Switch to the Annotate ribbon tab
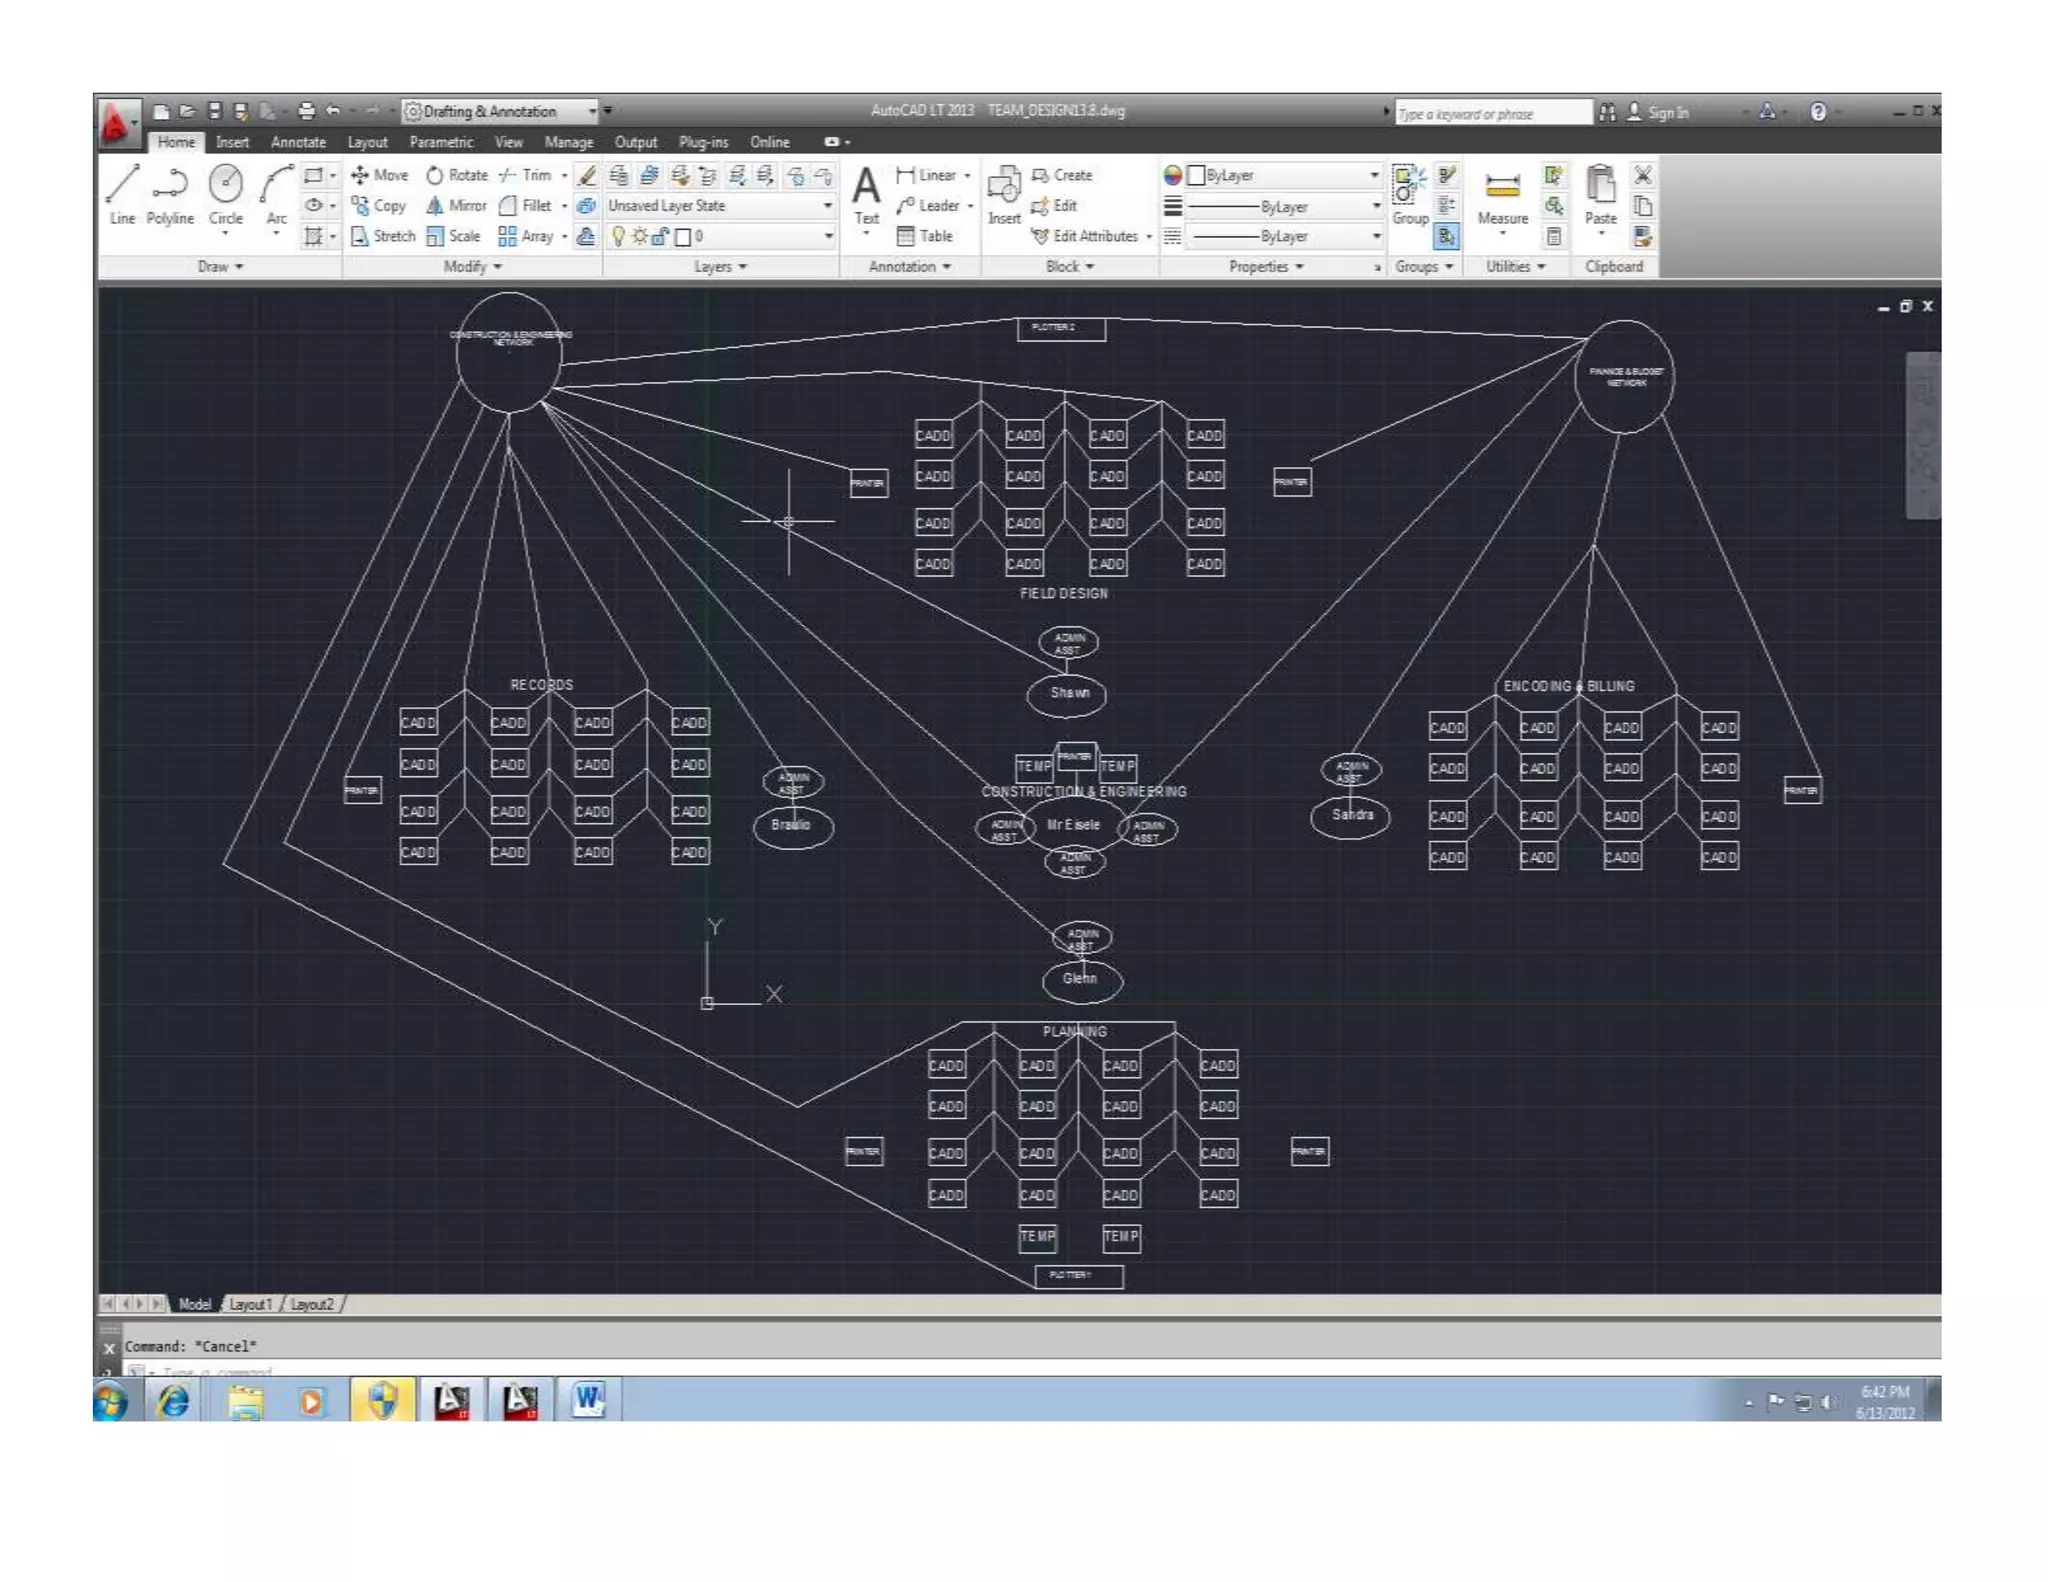2048x1582 pixels. coord(298,142)
